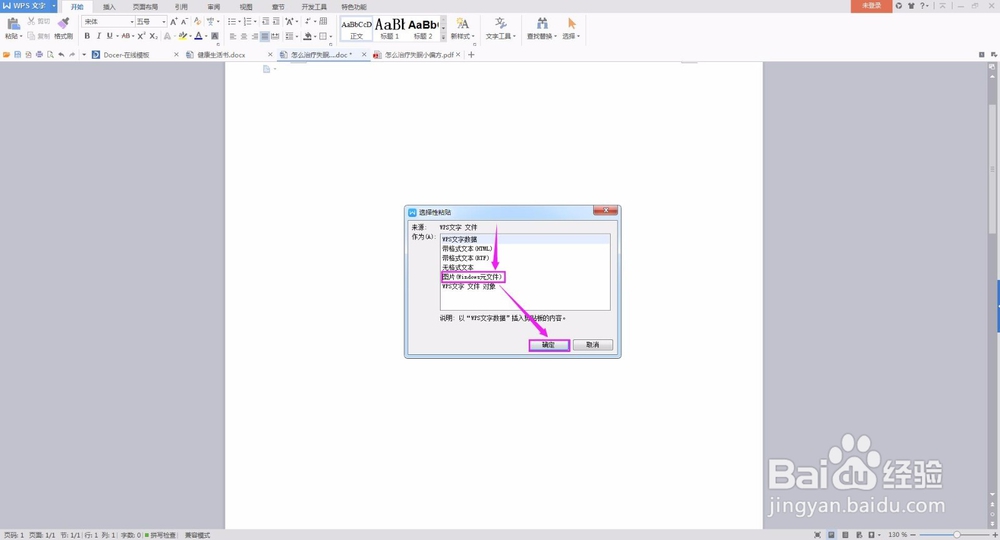Click the decrease indent icon

265,22
